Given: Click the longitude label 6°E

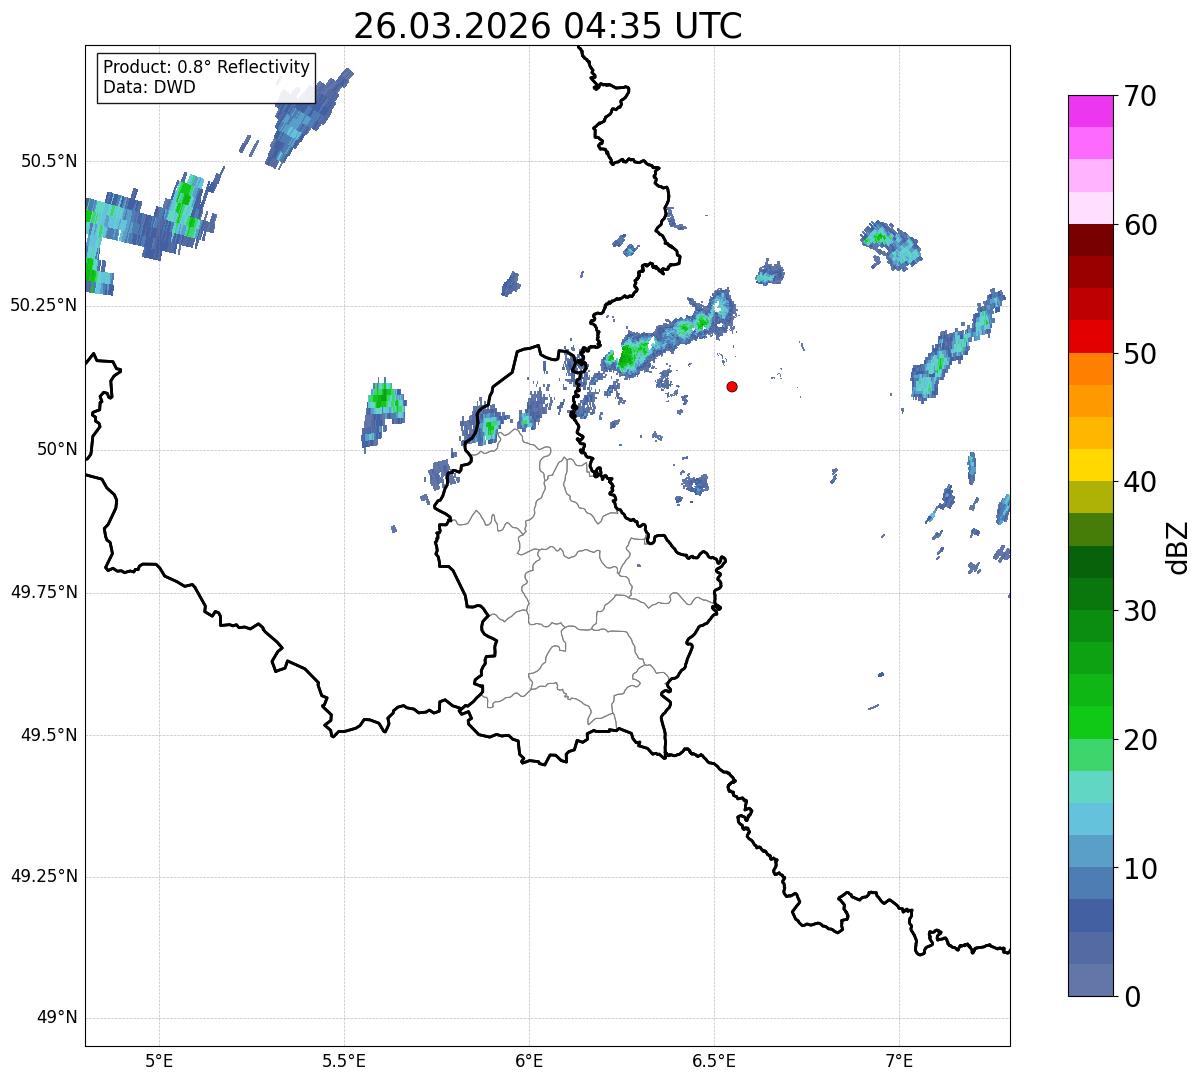Looking at the screenshot, I should pyautogui.click(x=529, y=1061).
